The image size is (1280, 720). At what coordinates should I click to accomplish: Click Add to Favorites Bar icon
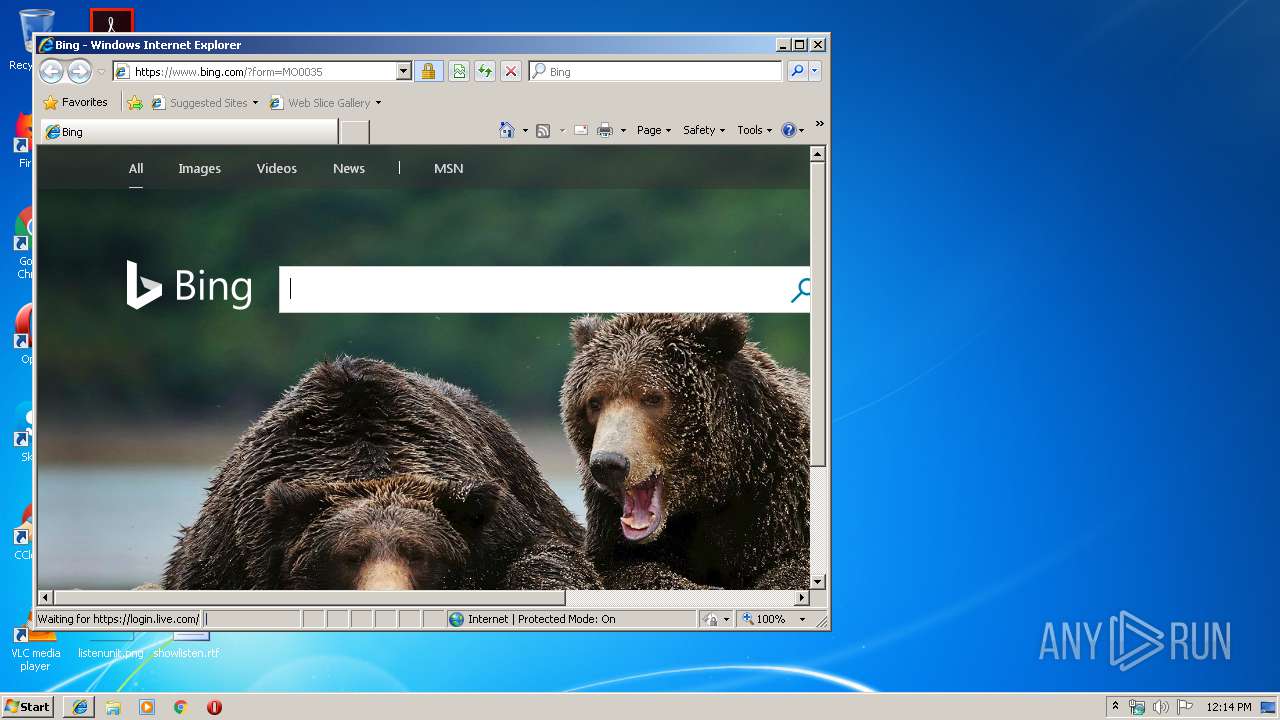coord(135,103)
